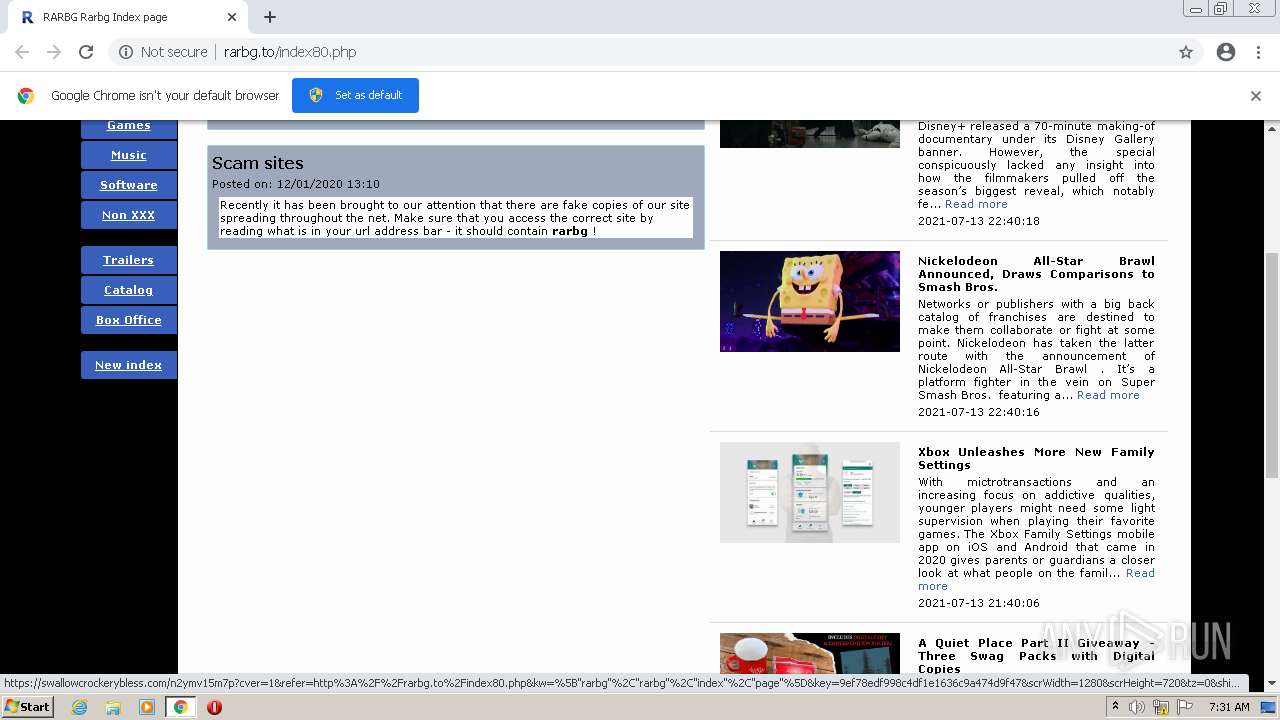Click the scrollbar down arrow
This screenshot has height=720, width=1280.
1272,684
